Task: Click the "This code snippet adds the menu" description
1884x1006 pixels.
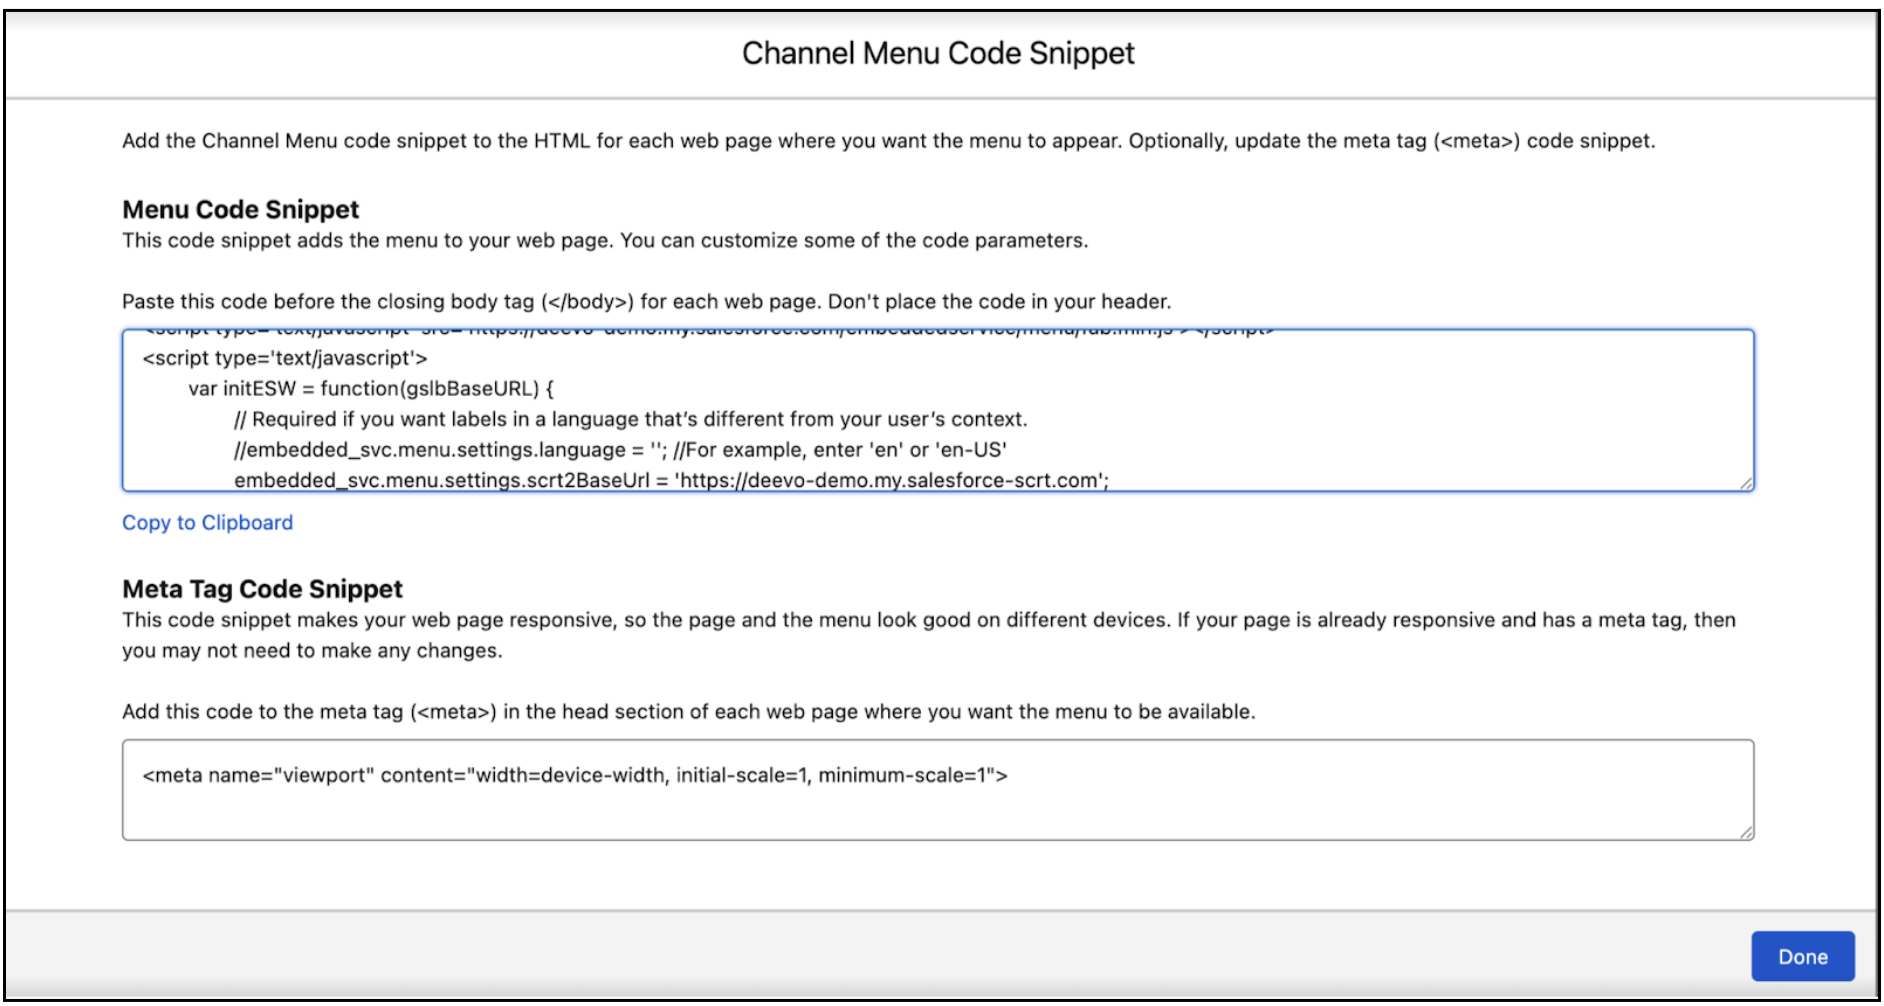Action: 605,240
